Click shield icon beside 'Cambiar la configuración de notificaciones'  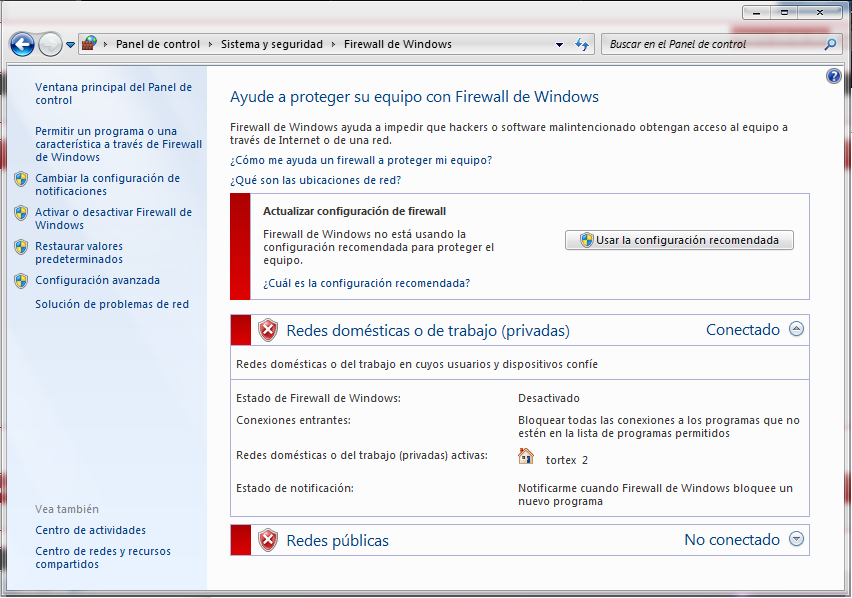point(21,179)
